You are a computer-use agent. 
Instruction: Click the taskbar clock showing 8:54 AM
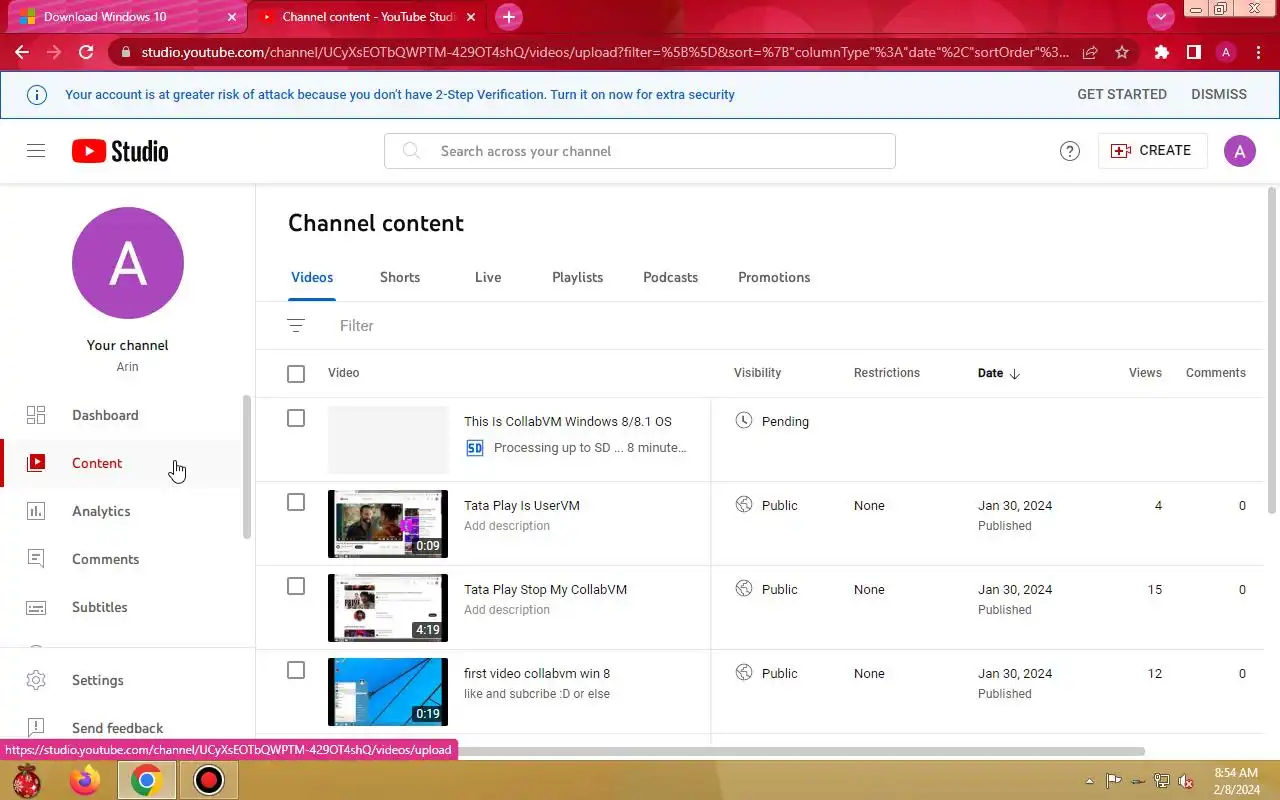coord(1236,781)
